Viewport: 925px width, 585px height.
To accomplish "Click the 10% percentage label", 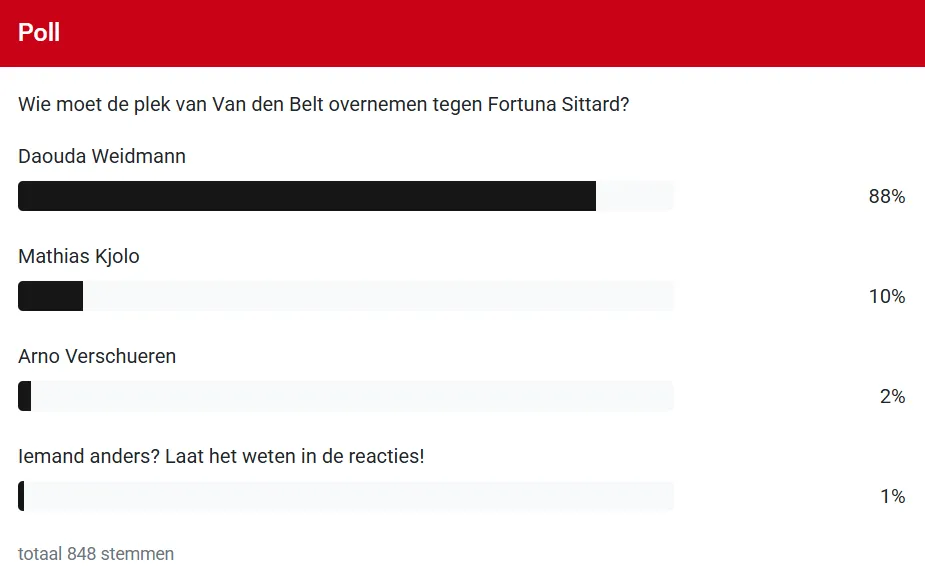I will pyautogui.click(x=887, y=296).
